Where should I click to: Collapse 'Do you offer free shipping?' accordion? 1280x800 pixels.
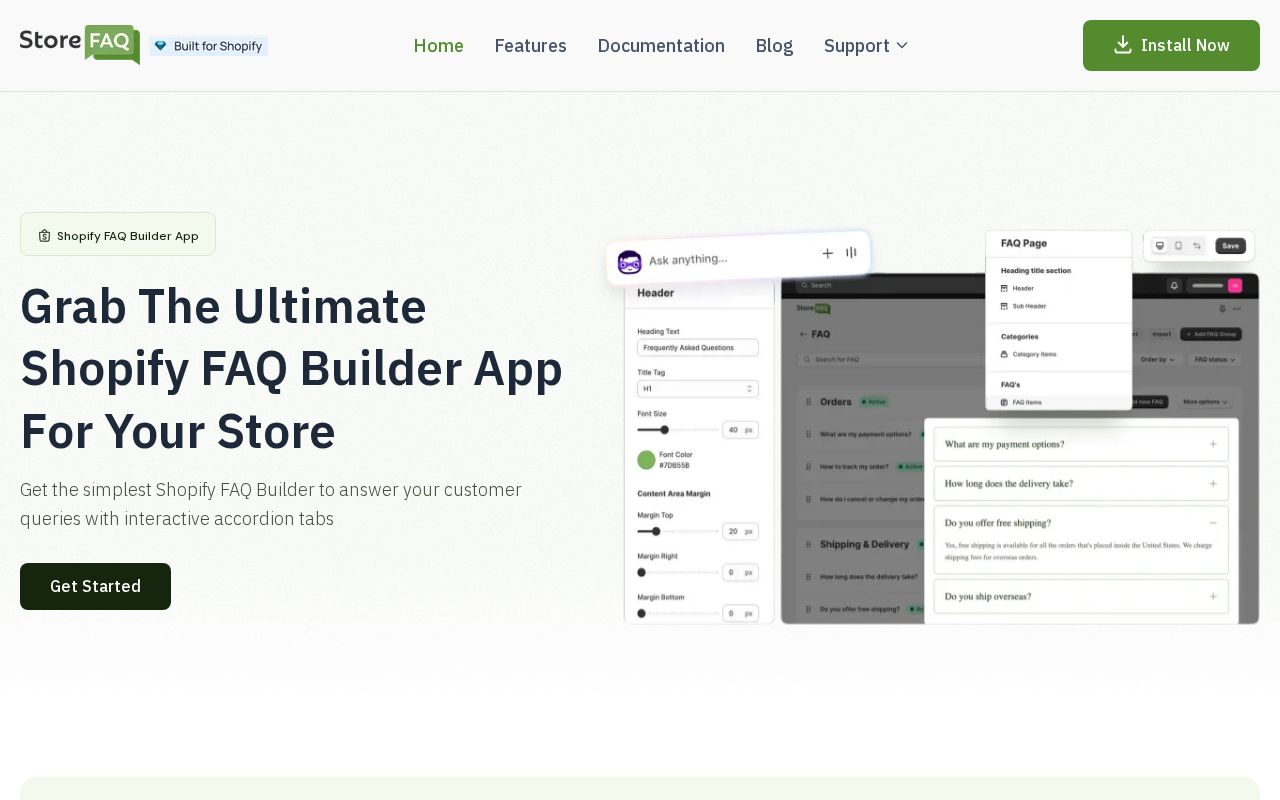(1081, 522)
